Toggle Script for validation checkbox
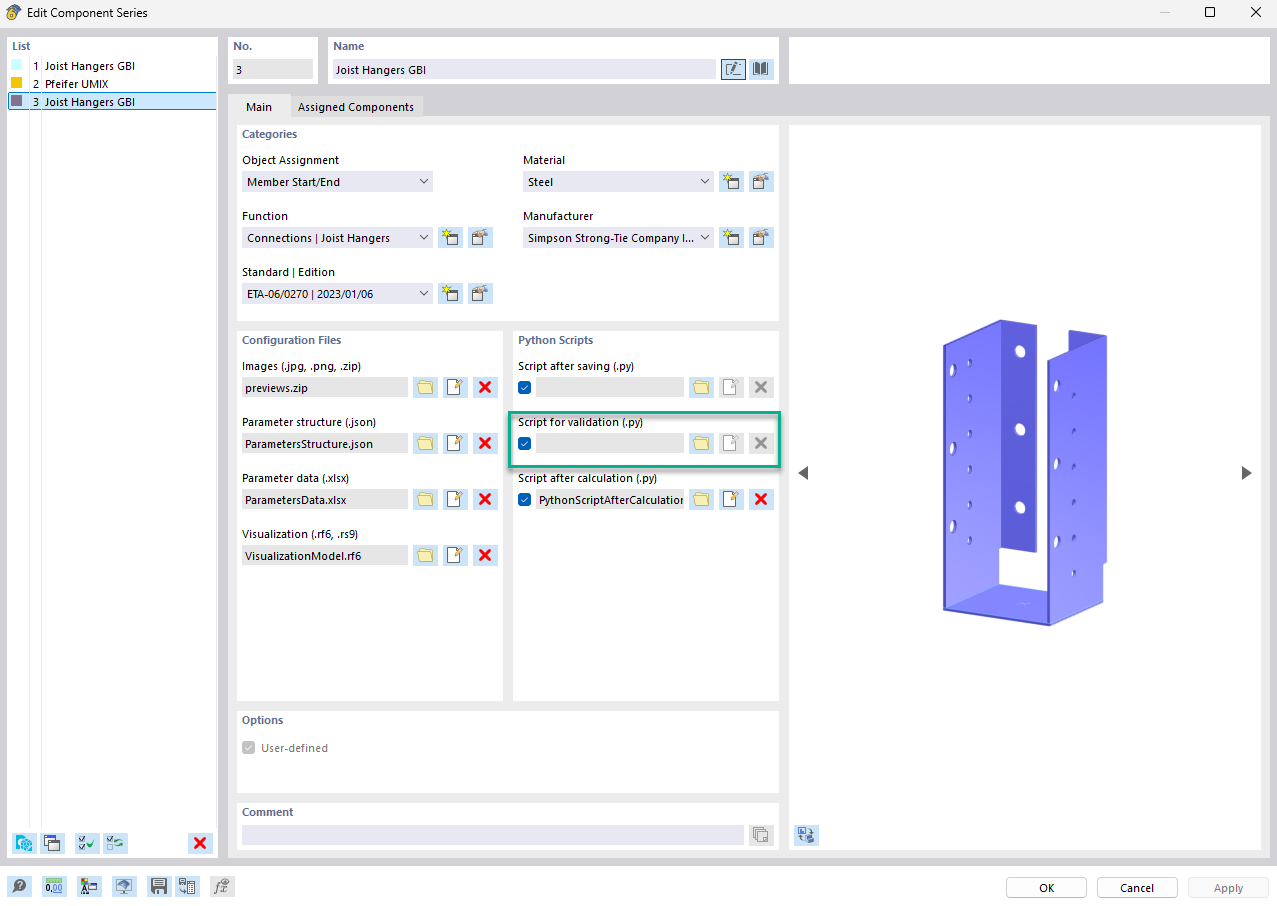 [525, 443]
